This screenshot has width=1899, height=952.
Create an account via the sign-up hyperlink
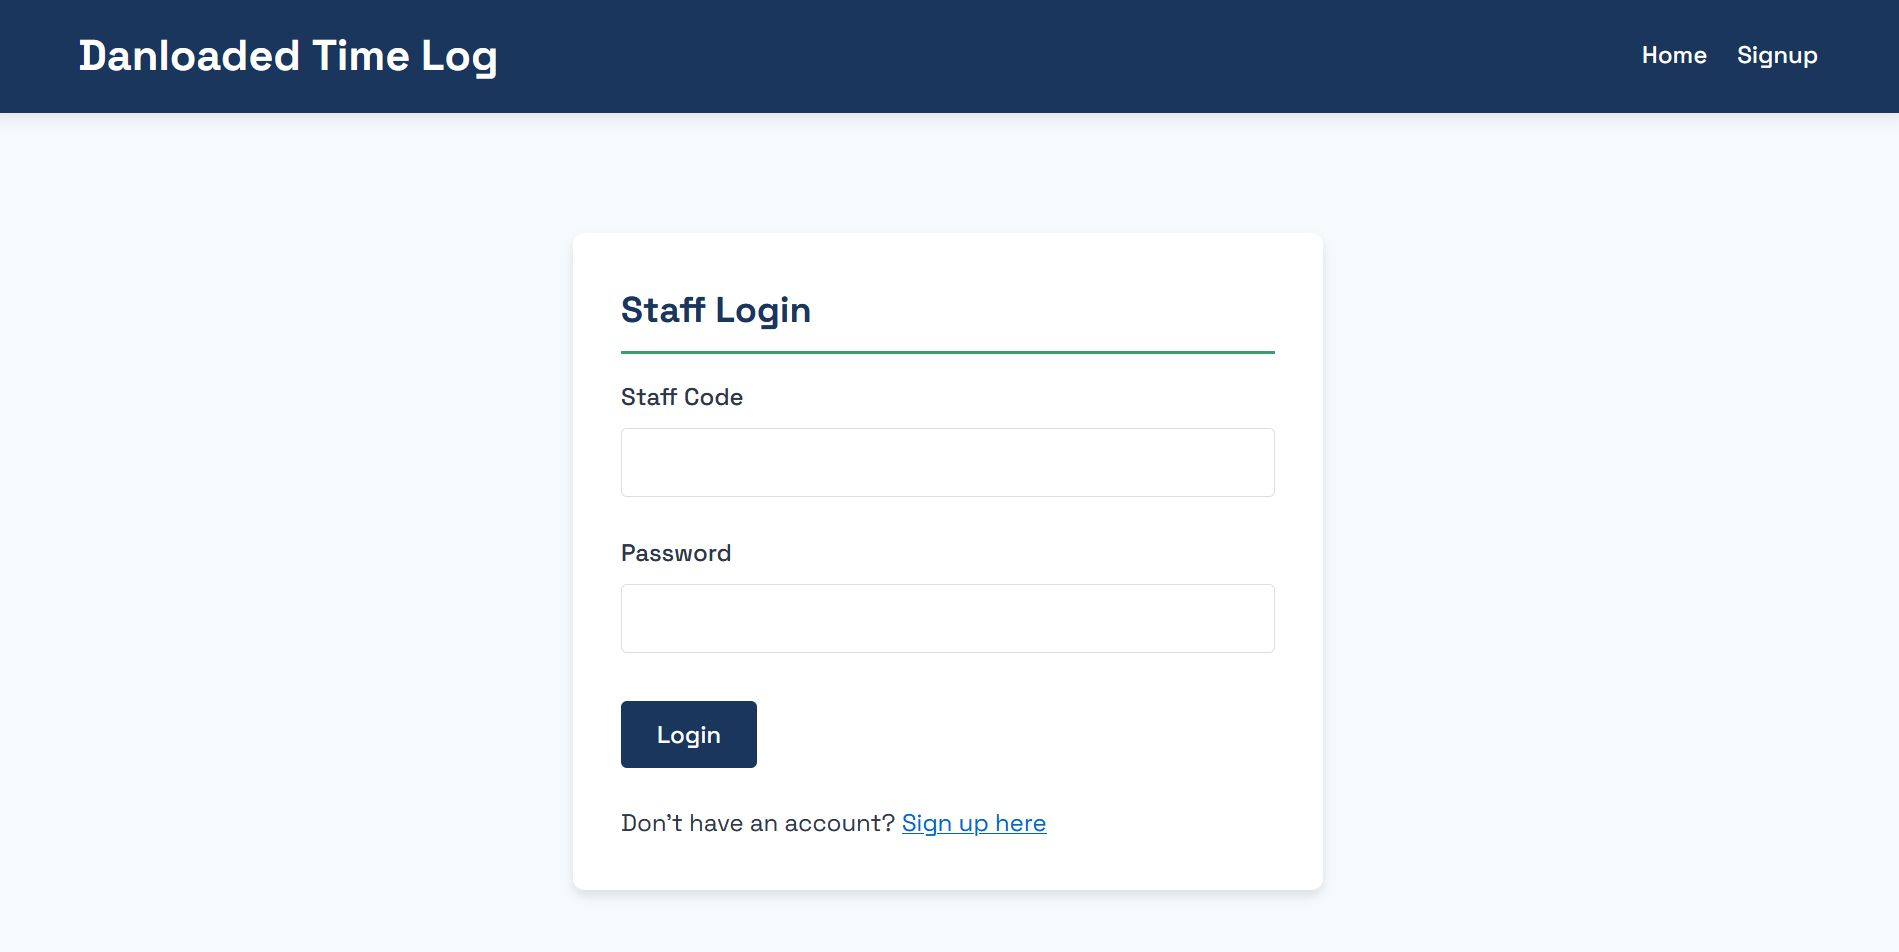(x=973, y=823)
